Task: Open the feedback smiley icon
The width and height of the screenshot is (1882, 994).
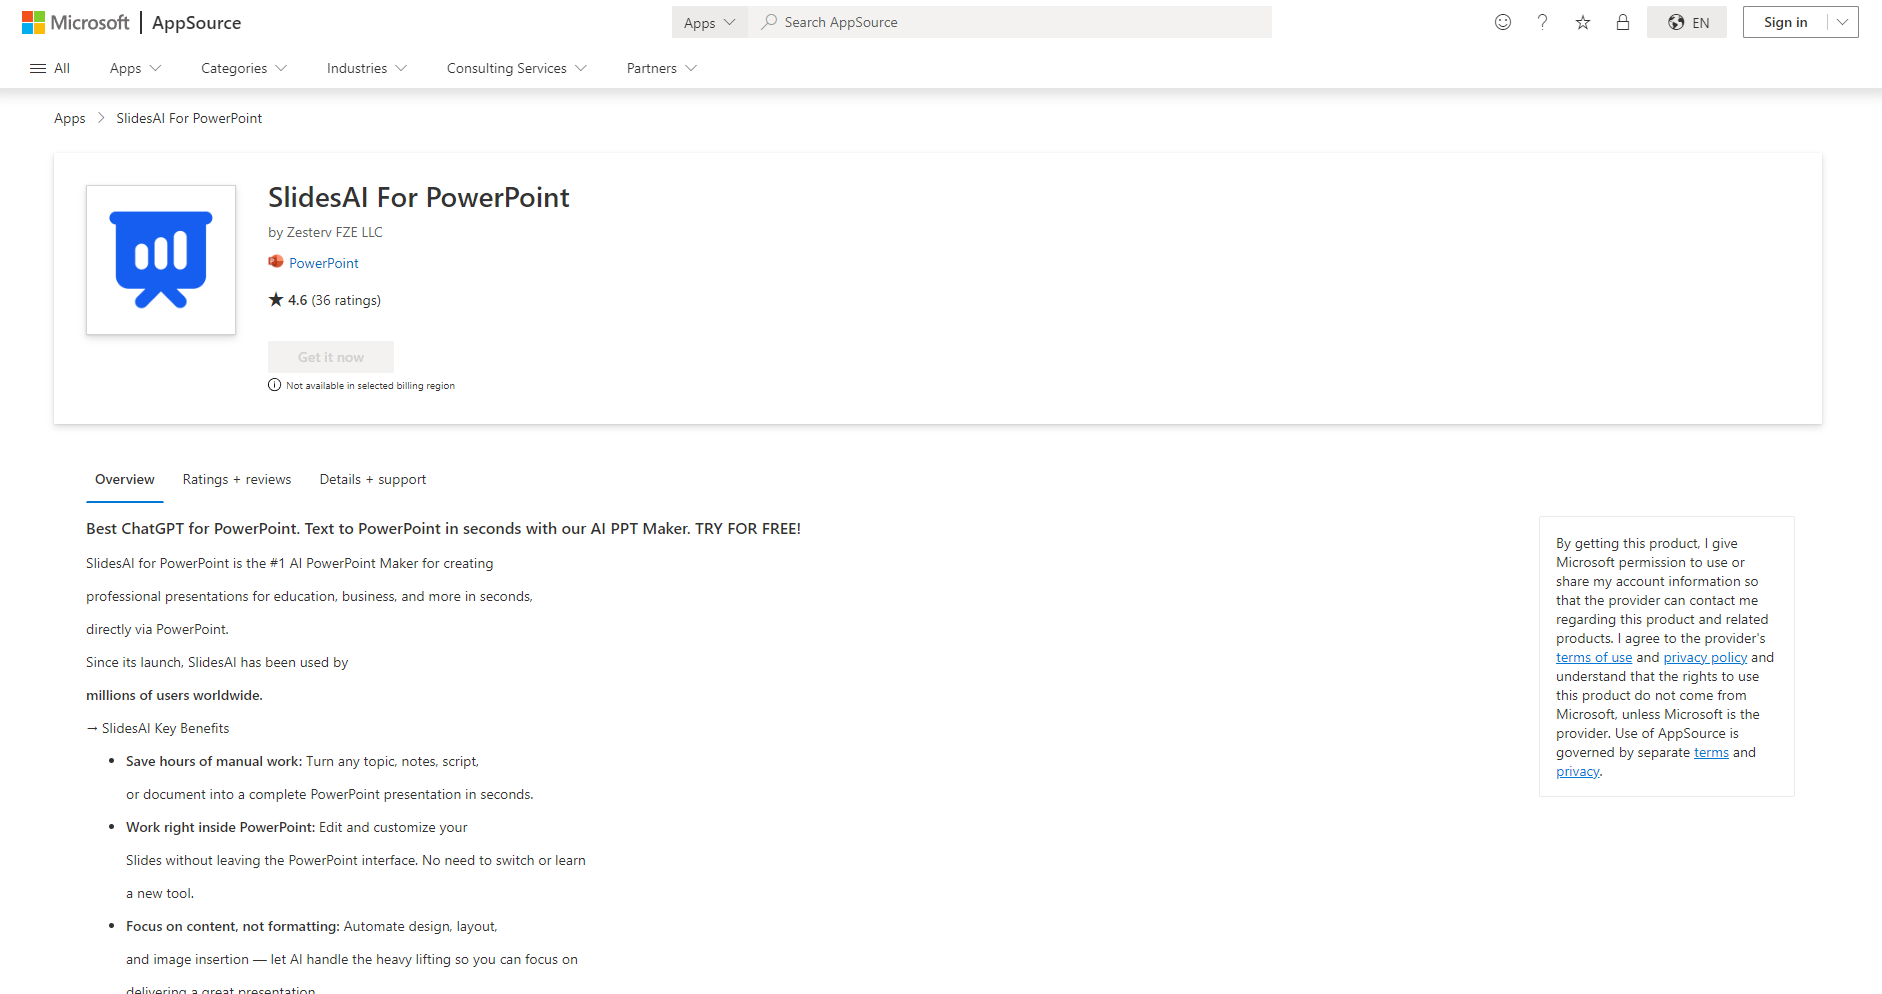Action: coord(1502,22)
